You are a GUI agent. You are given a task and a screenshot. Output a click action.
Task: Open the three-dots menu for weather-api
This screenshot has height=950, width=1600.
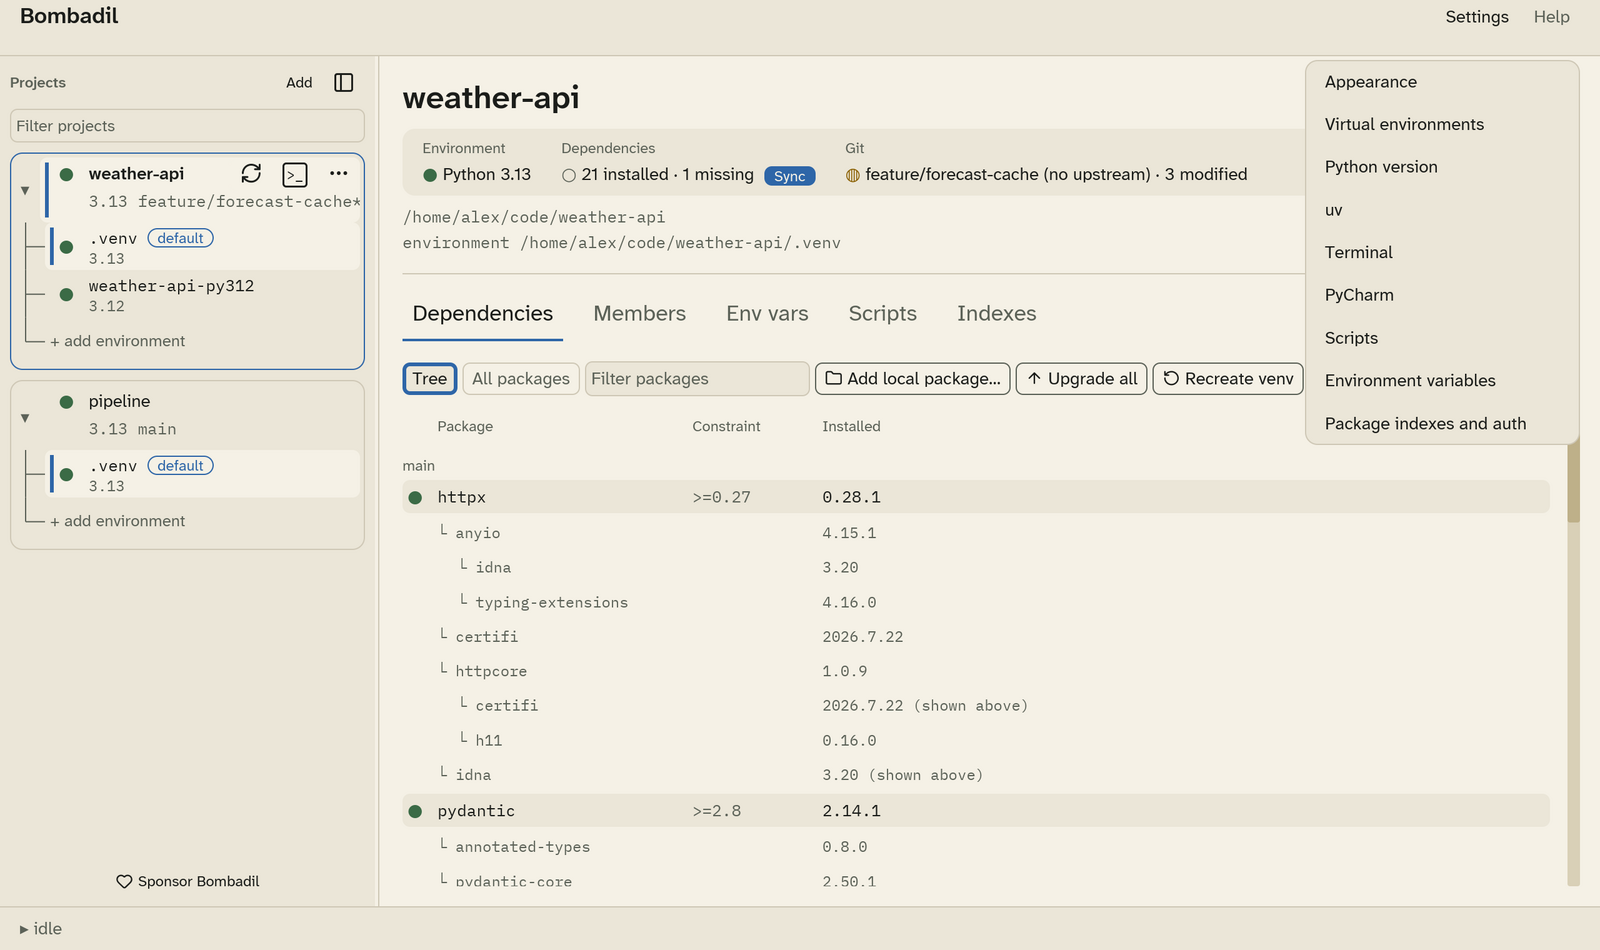pyautogui.click(x=339, y=174)
